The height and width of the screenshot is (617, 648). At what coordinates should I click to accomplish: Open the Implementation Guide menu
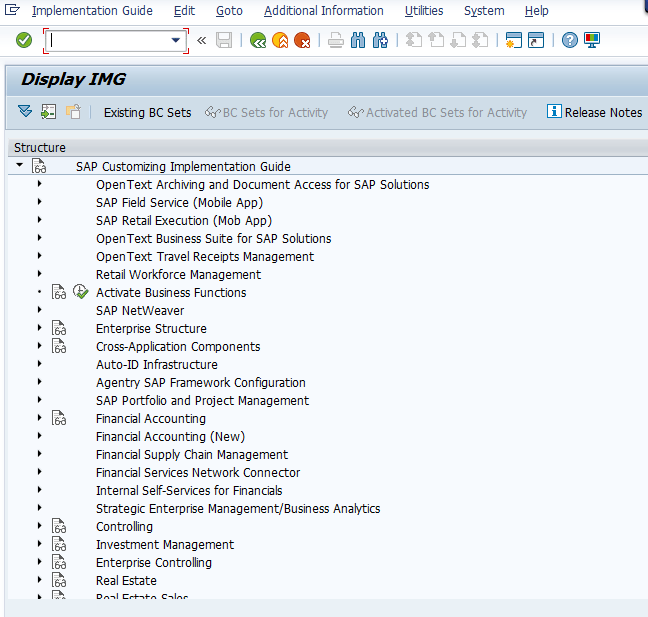pyautogui.click(x=92, y=10)
